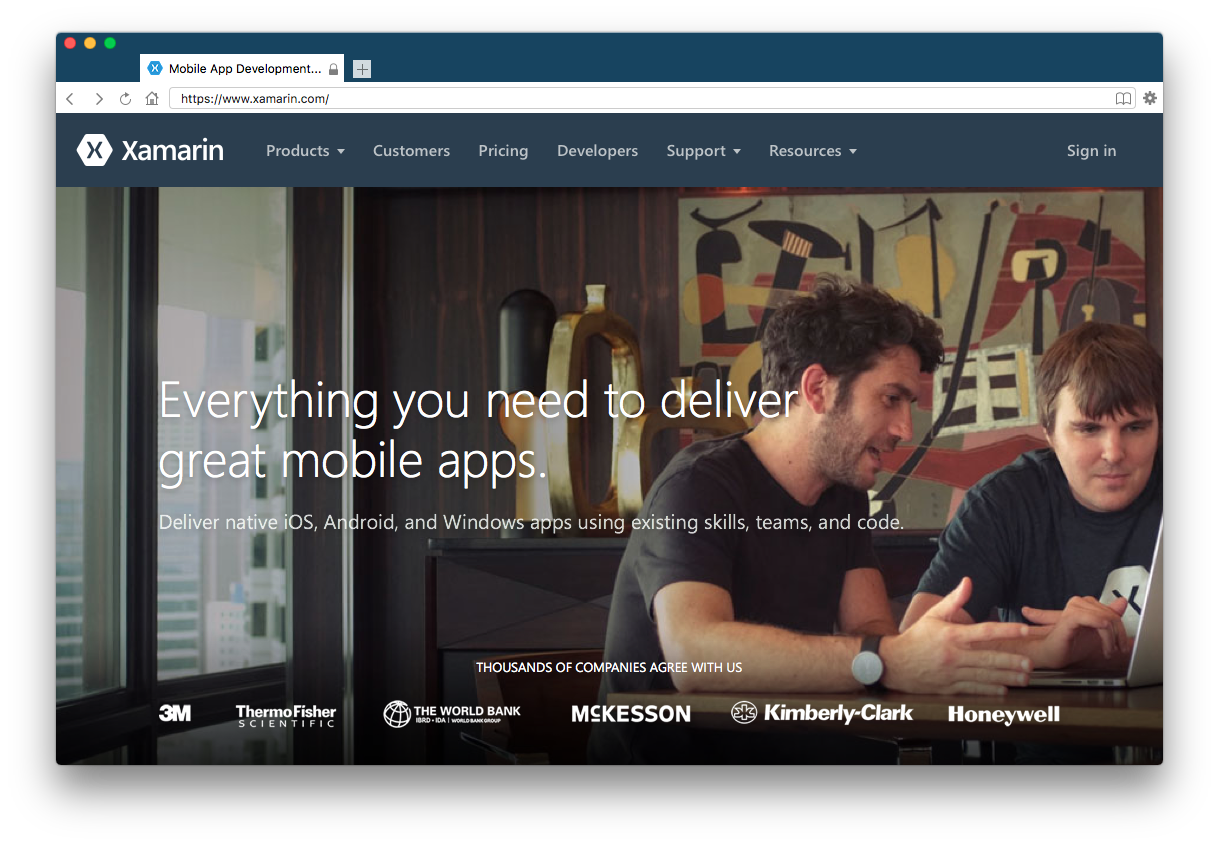Click the Kimberly-Clark logo
The width and height of the screenshot is (1219, 845).
click(822, 713)
